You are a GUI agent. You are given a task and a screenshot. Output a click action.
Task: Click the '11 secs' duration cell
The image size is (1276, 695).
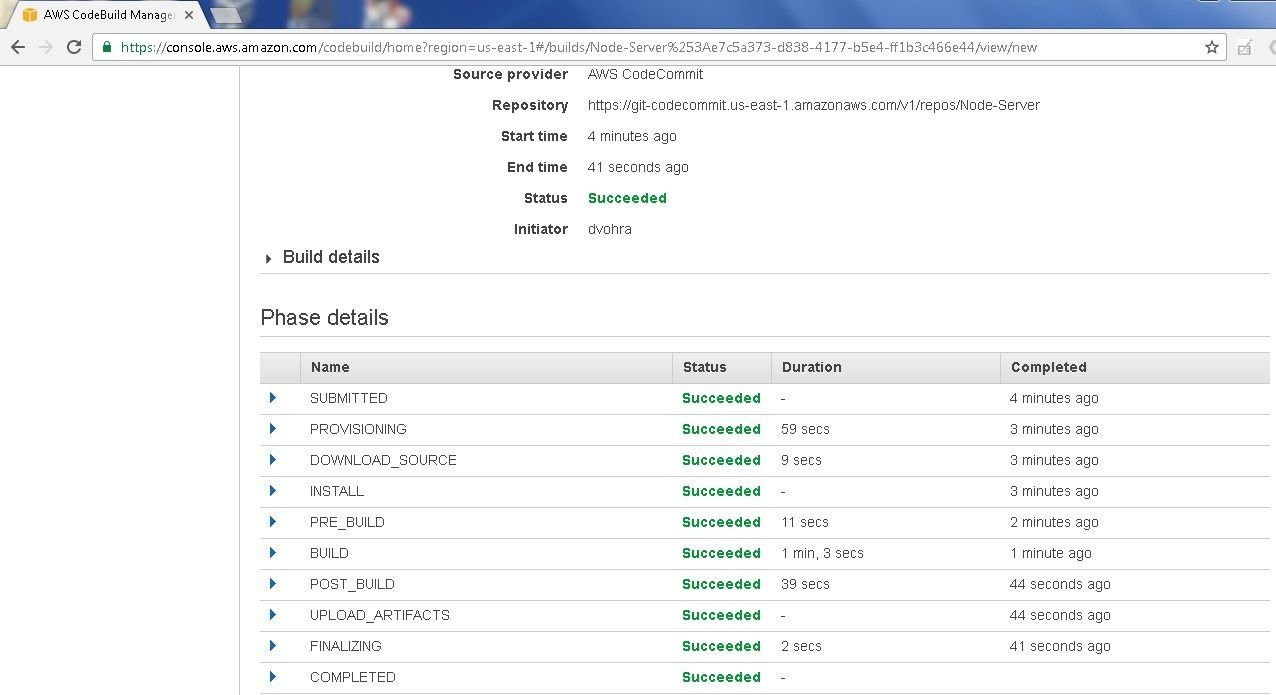click(805, 522)
